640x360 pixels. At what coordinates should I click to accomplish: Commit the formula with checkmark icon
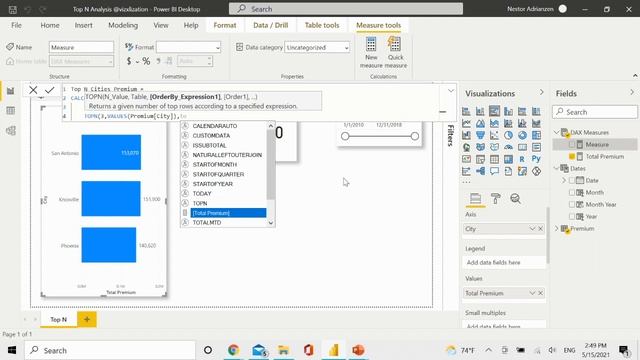pyautogui.click(x=50, y=90)
